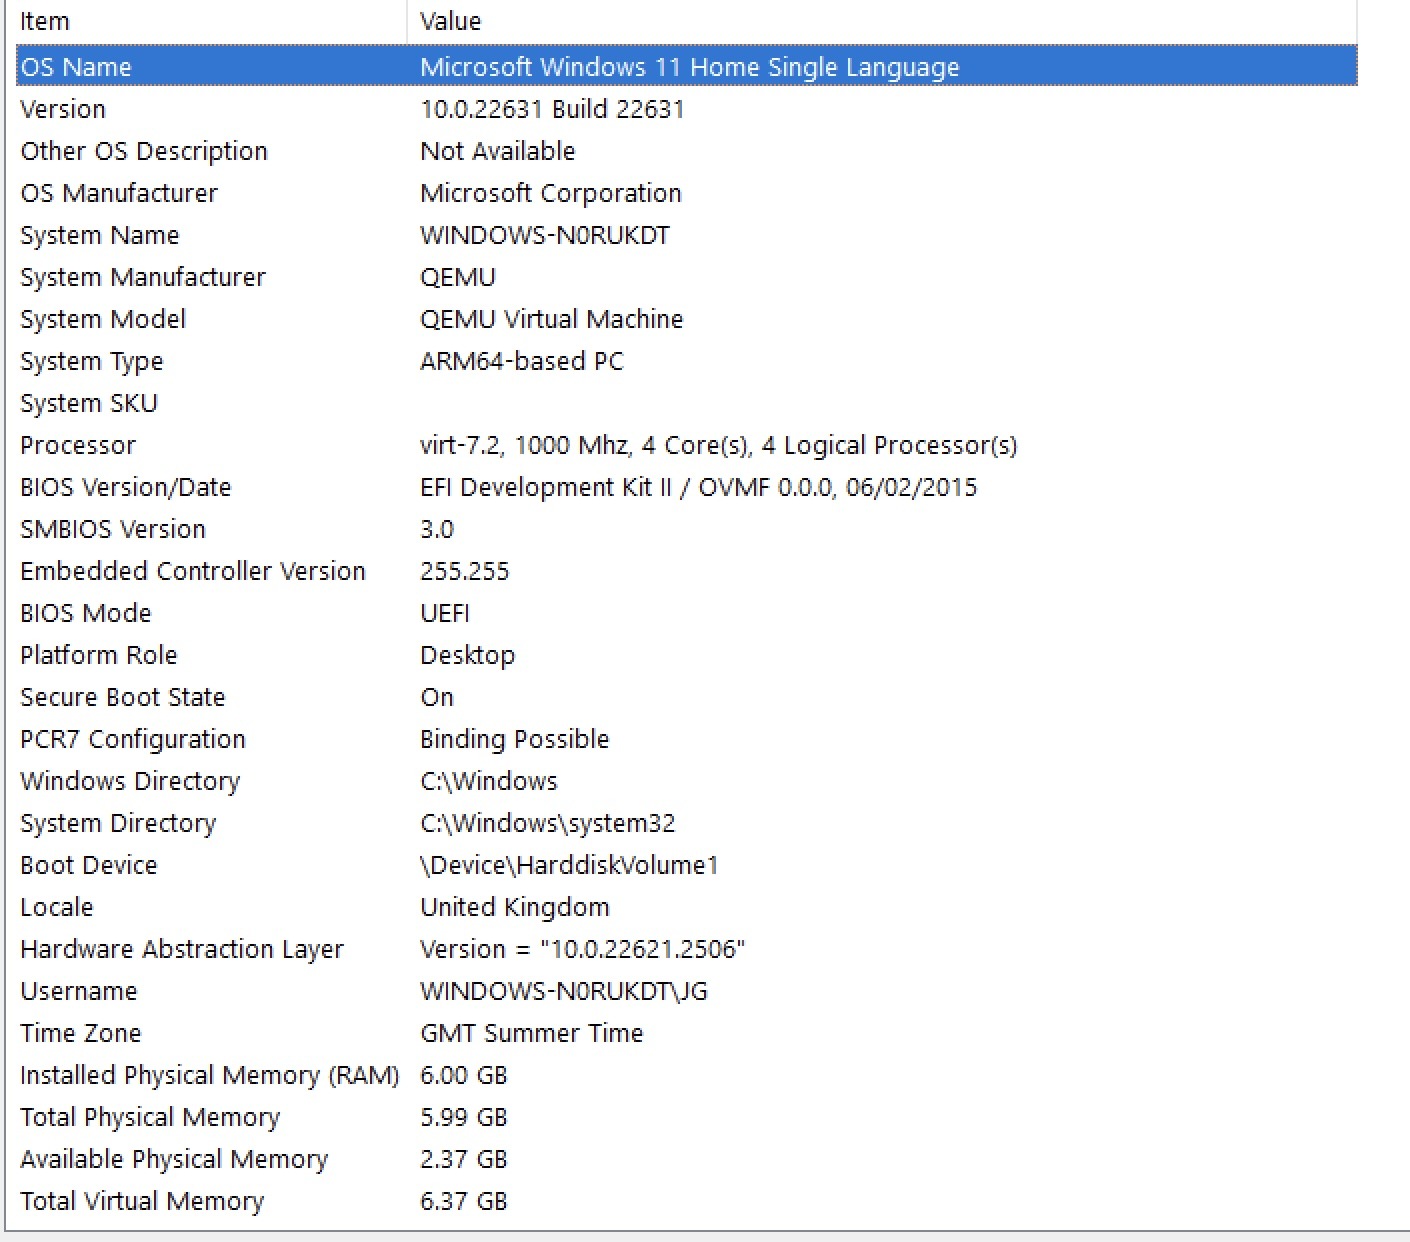The width and height of the screenshot is (1410, 1242).
Task: Click the C:\Windows value
Action: (x=489, y=781)
